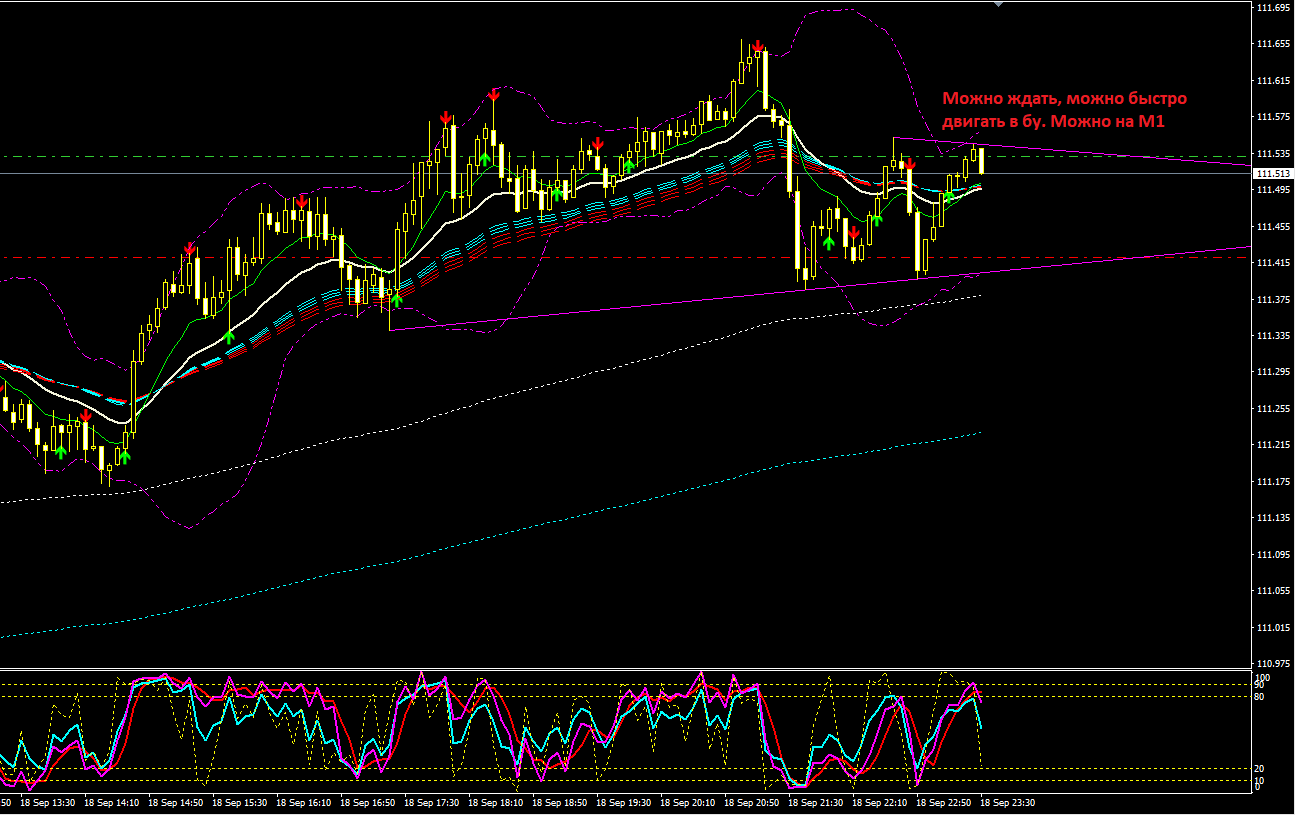Screen dimensions: 1295x815
Task: Click time axis label 18 Sep 20:50
Action: [753, 802]
